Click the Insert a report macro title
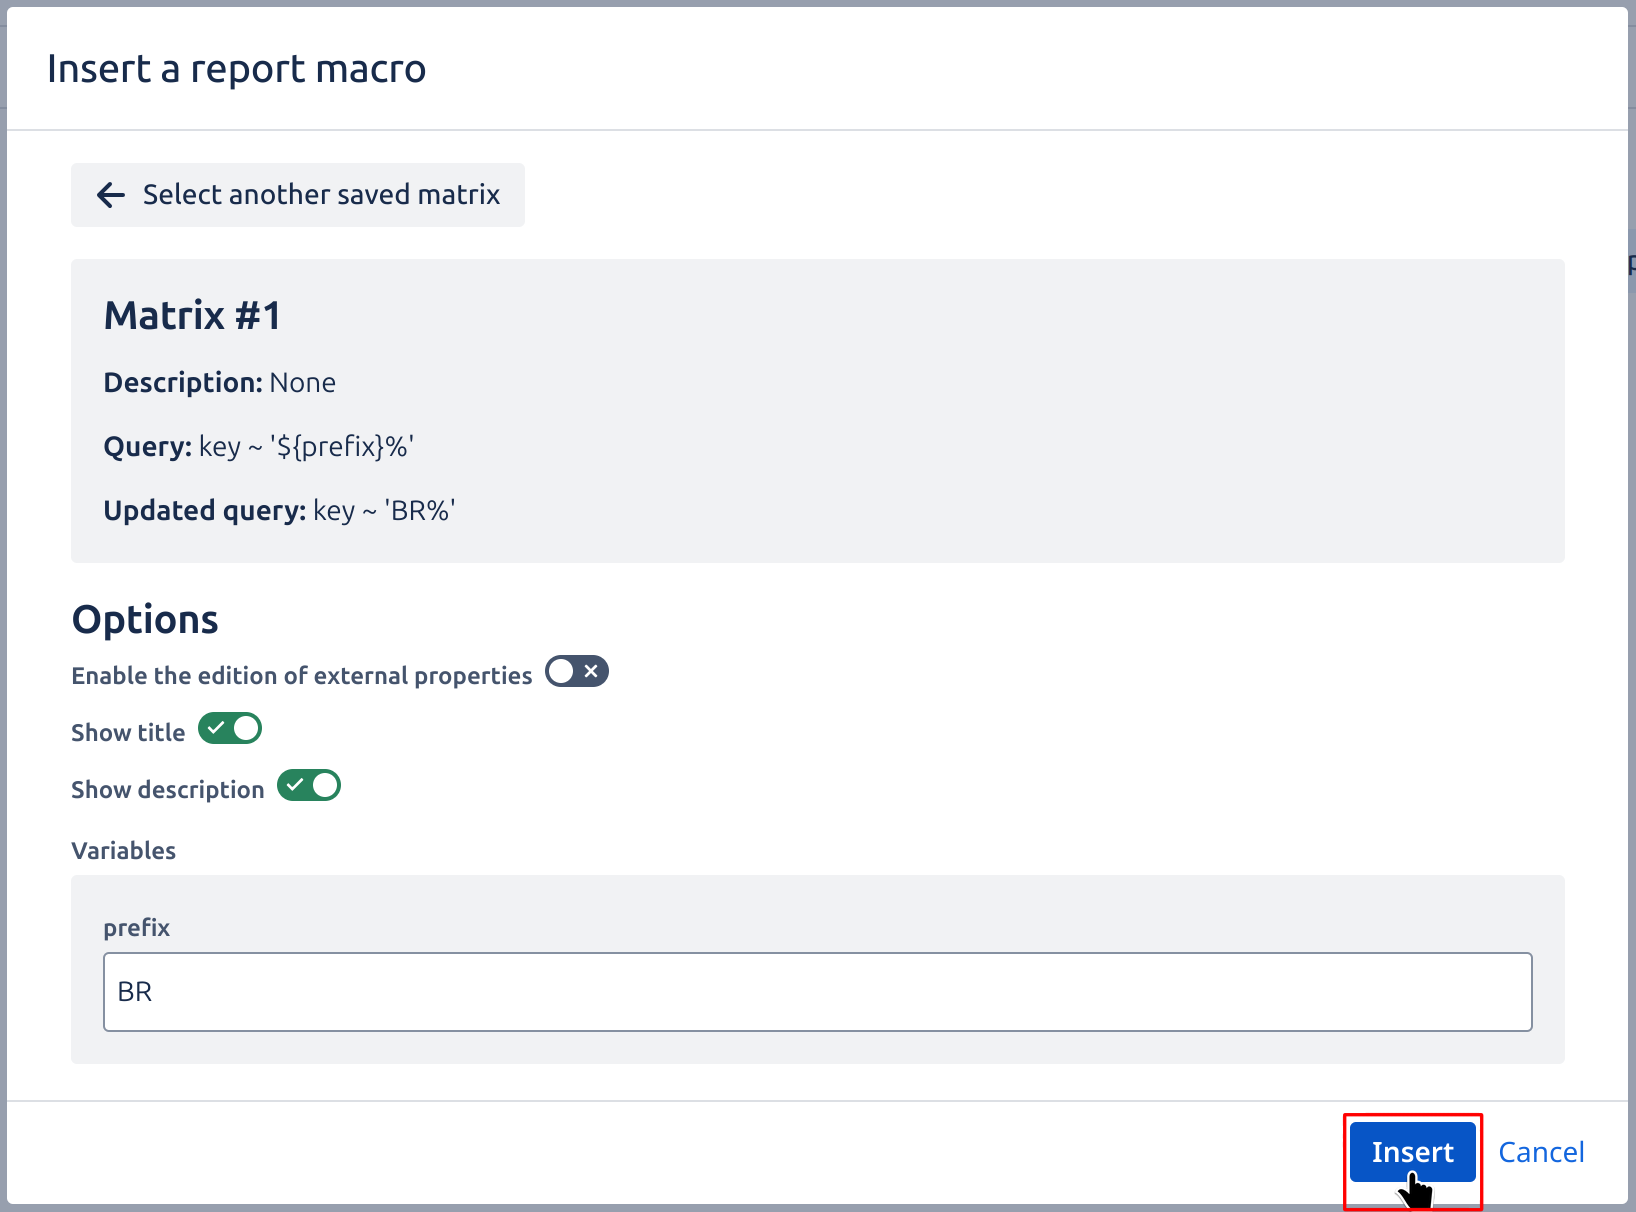1636x1212 pixels. point(236,68)
